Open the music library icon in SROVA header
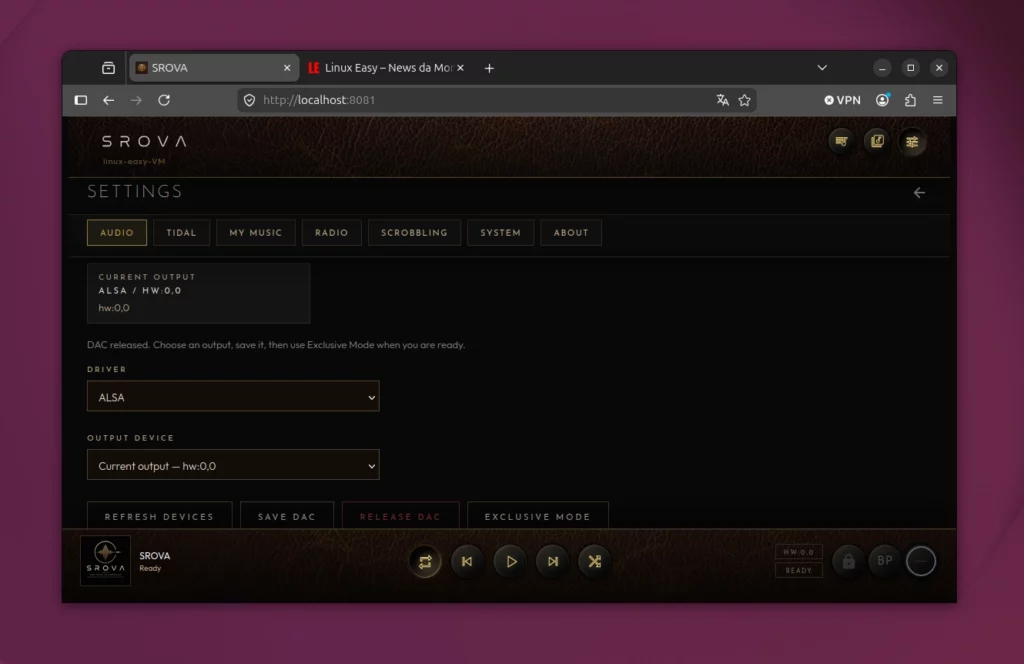This screenshot has width=1024, height=664. tap(876, 141)
